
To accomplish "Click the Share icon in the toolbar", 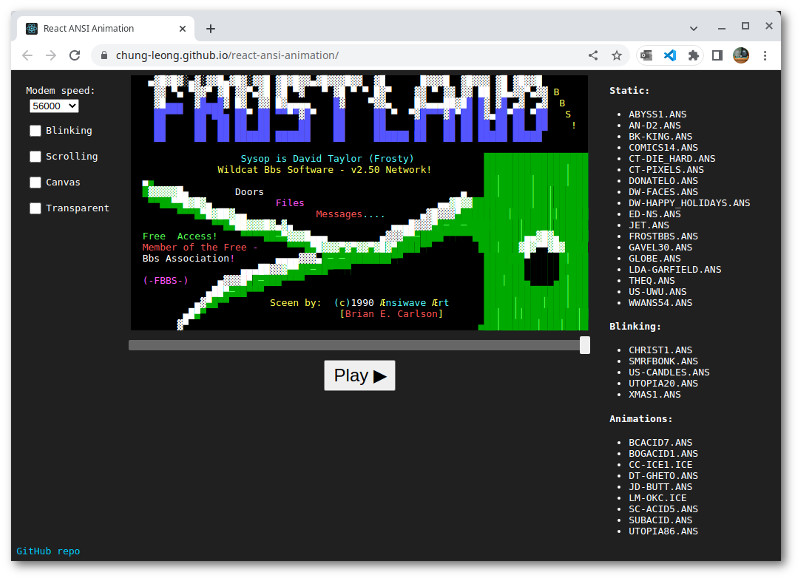I will pyautogui.click(x=594, y=55).
